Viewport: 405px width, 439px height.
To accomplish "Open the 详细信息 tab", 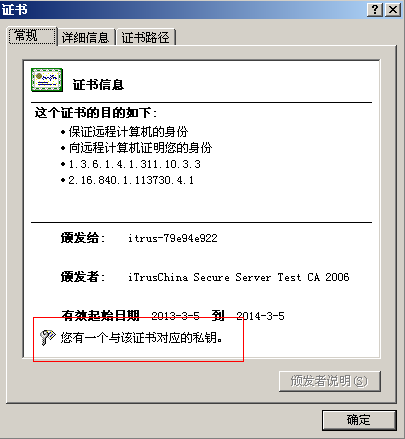I will click(86, 37).
